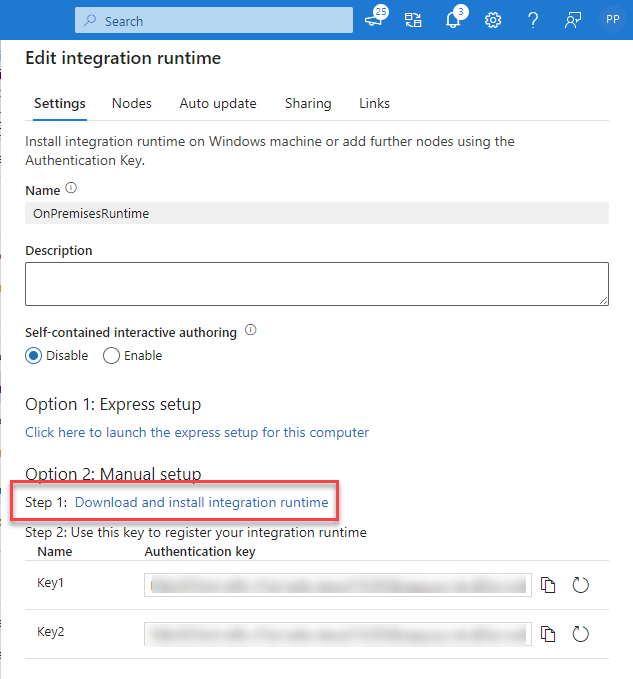Open the PP account avatar

(612, 19)
